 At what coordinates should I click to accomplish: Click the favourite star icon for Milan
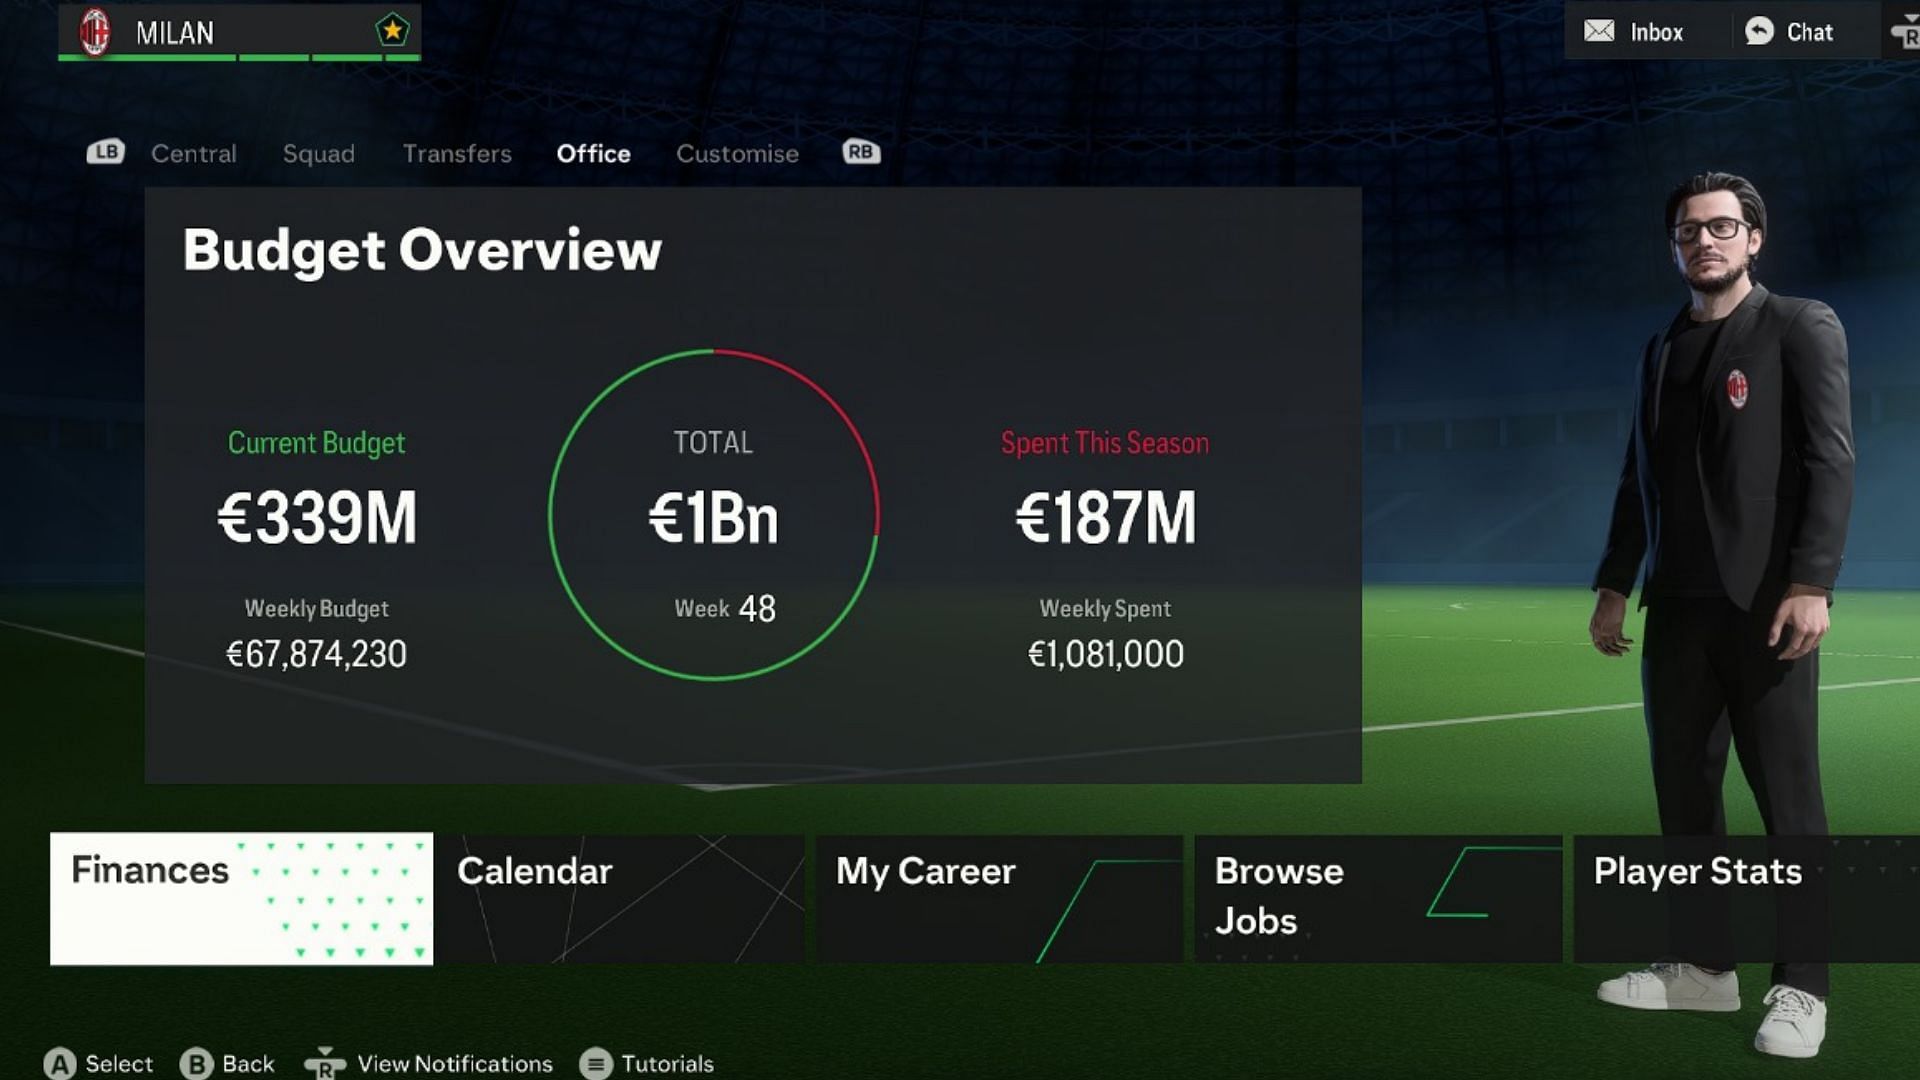coord(393,30)
